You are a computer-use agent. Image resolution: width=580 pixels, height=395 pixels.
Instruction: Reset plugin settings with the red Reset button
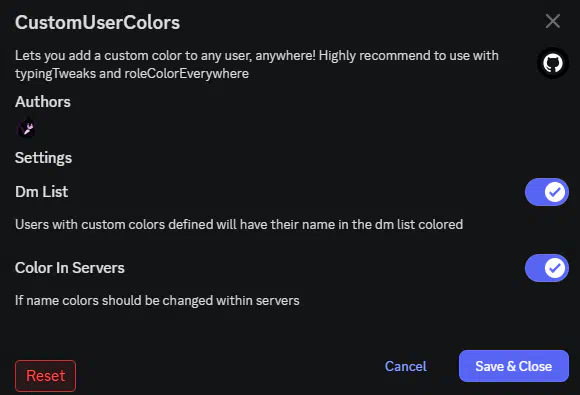coord(45,376)
